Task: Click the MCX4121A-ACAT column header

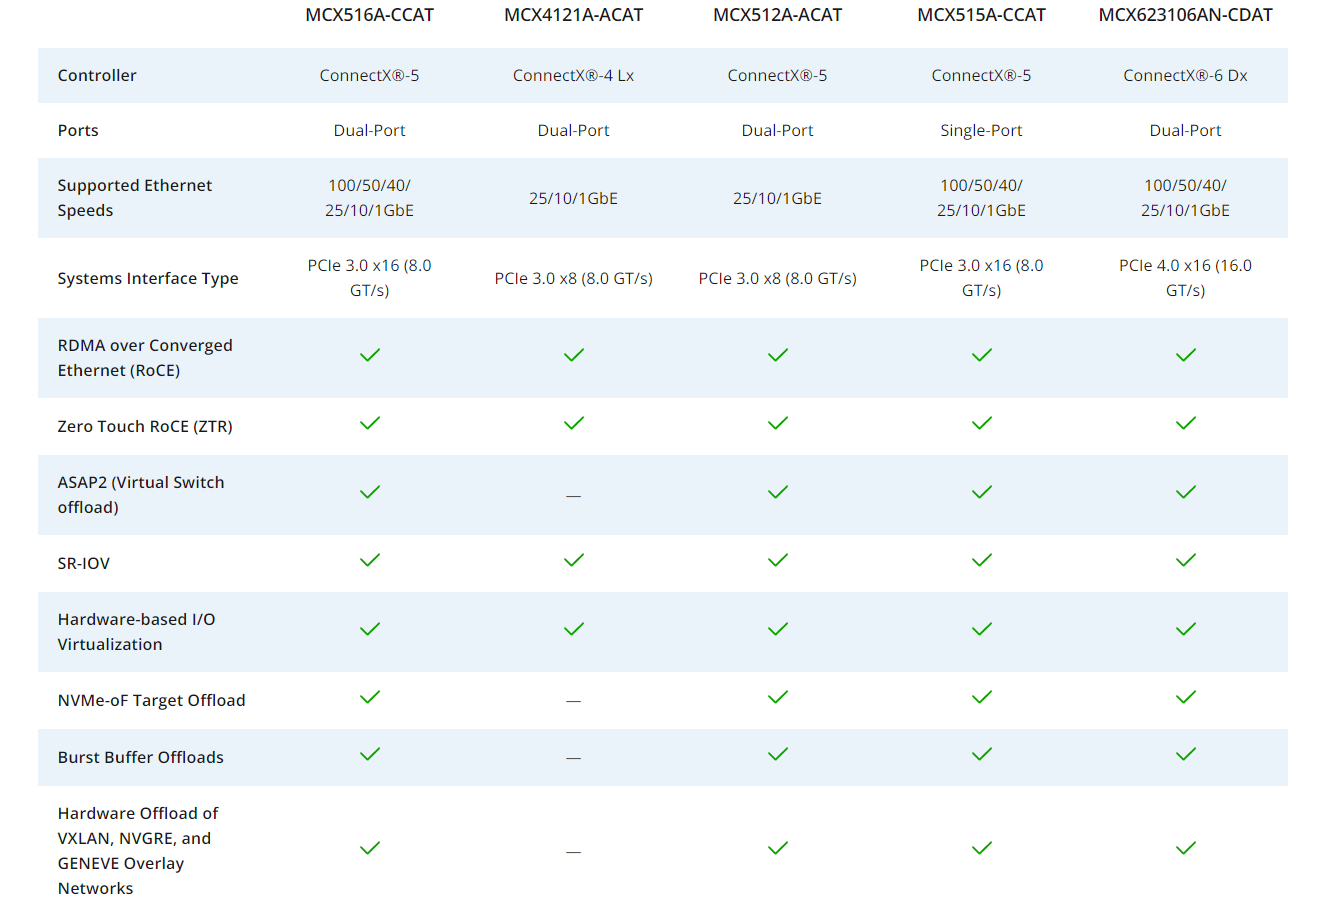Action: click(x=573, y=15)
